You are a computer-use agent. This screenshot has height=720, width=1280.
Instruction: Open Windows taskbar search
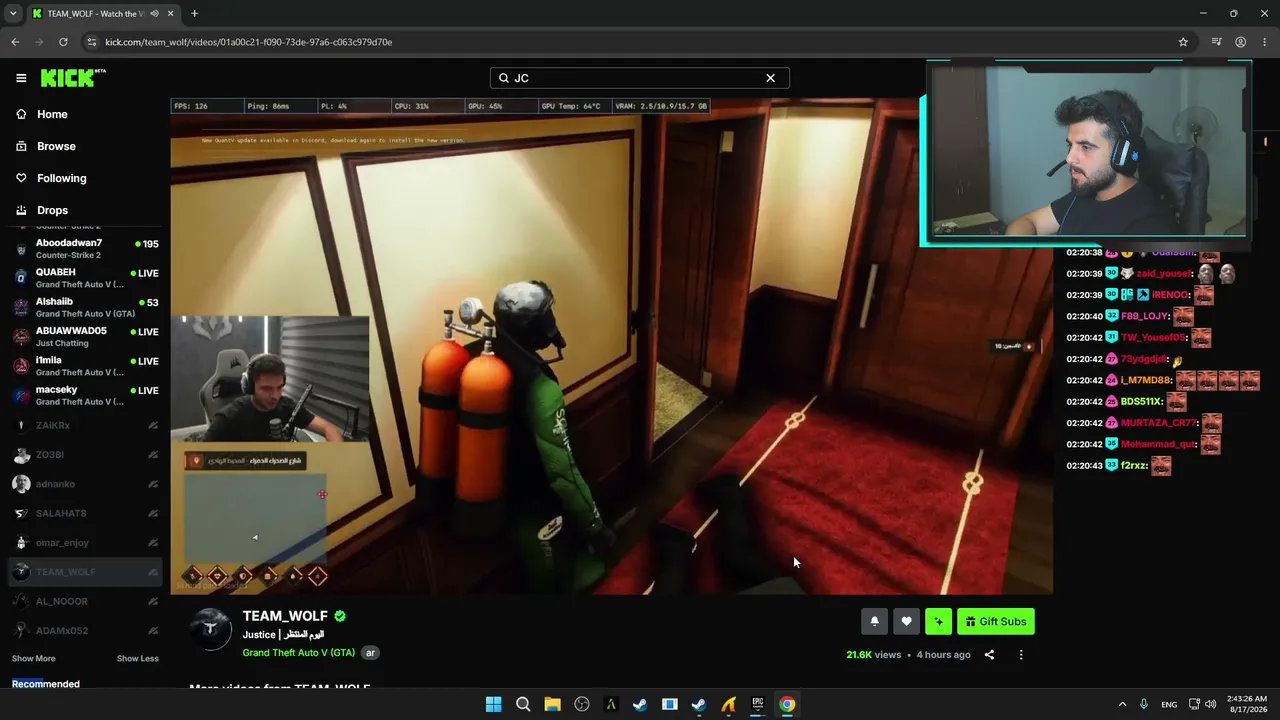click(523, 704)
